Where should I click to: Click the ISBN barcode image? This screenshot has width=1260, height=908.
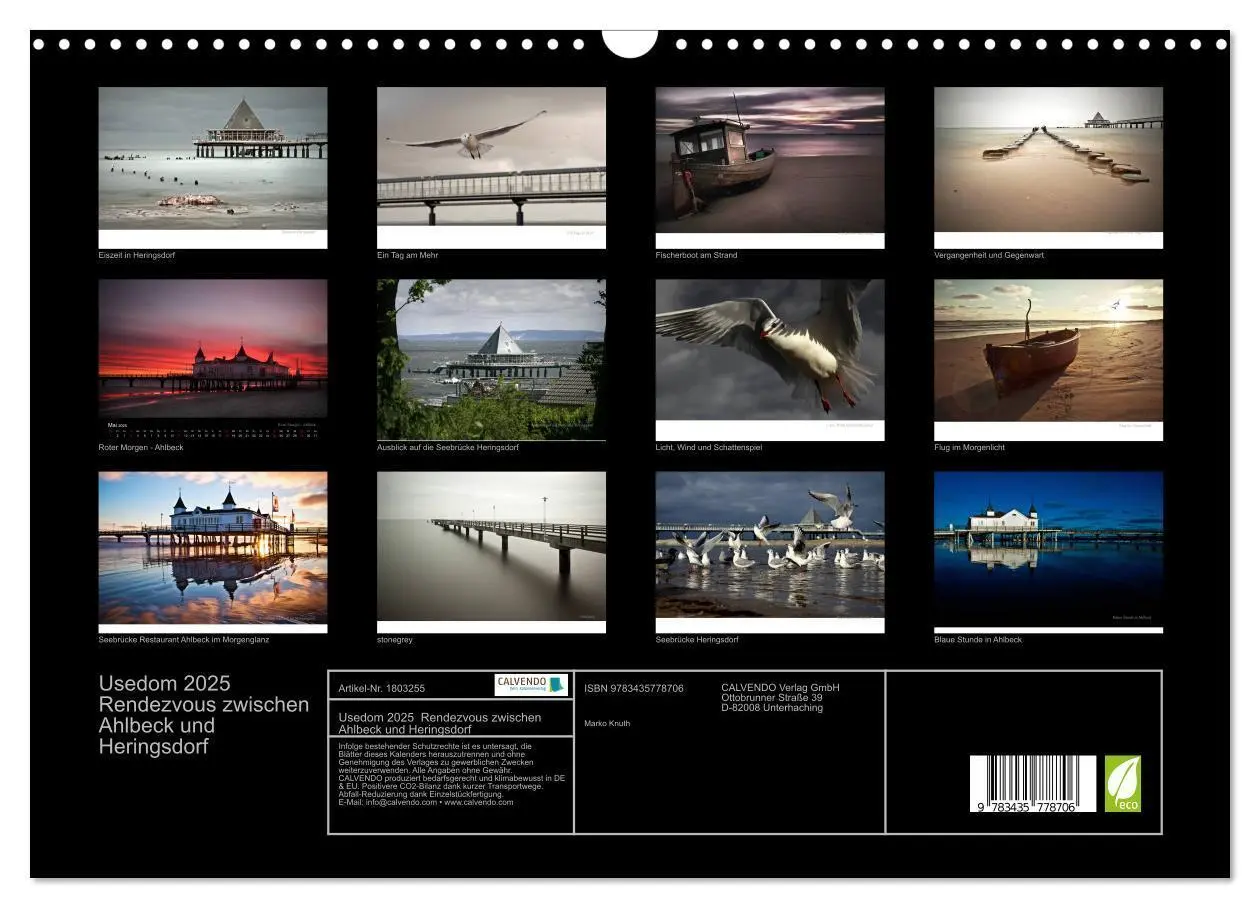point(1033,784)
